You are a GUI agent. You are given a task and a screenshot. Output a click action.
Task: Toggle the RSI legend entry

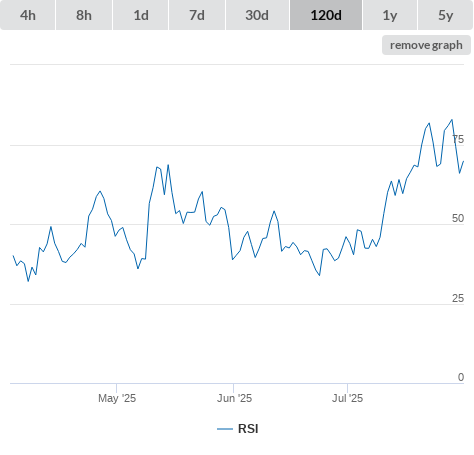coord(238,429)
